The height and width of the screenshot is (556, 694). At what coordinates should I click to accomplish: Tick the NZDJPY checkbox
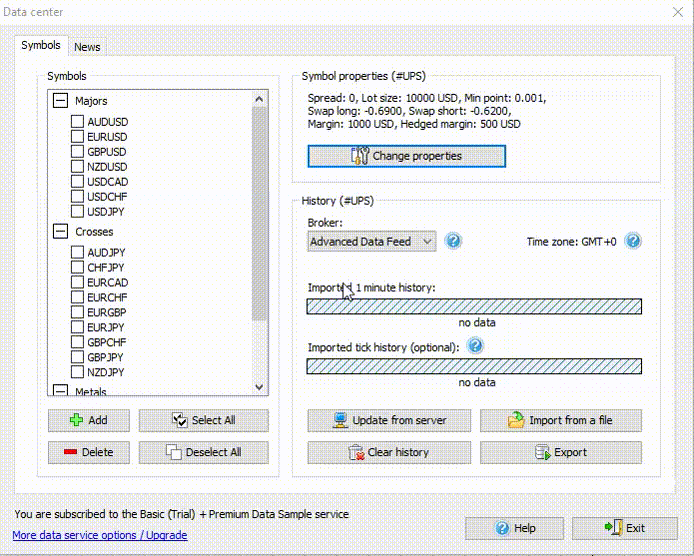tap(77, 372)
